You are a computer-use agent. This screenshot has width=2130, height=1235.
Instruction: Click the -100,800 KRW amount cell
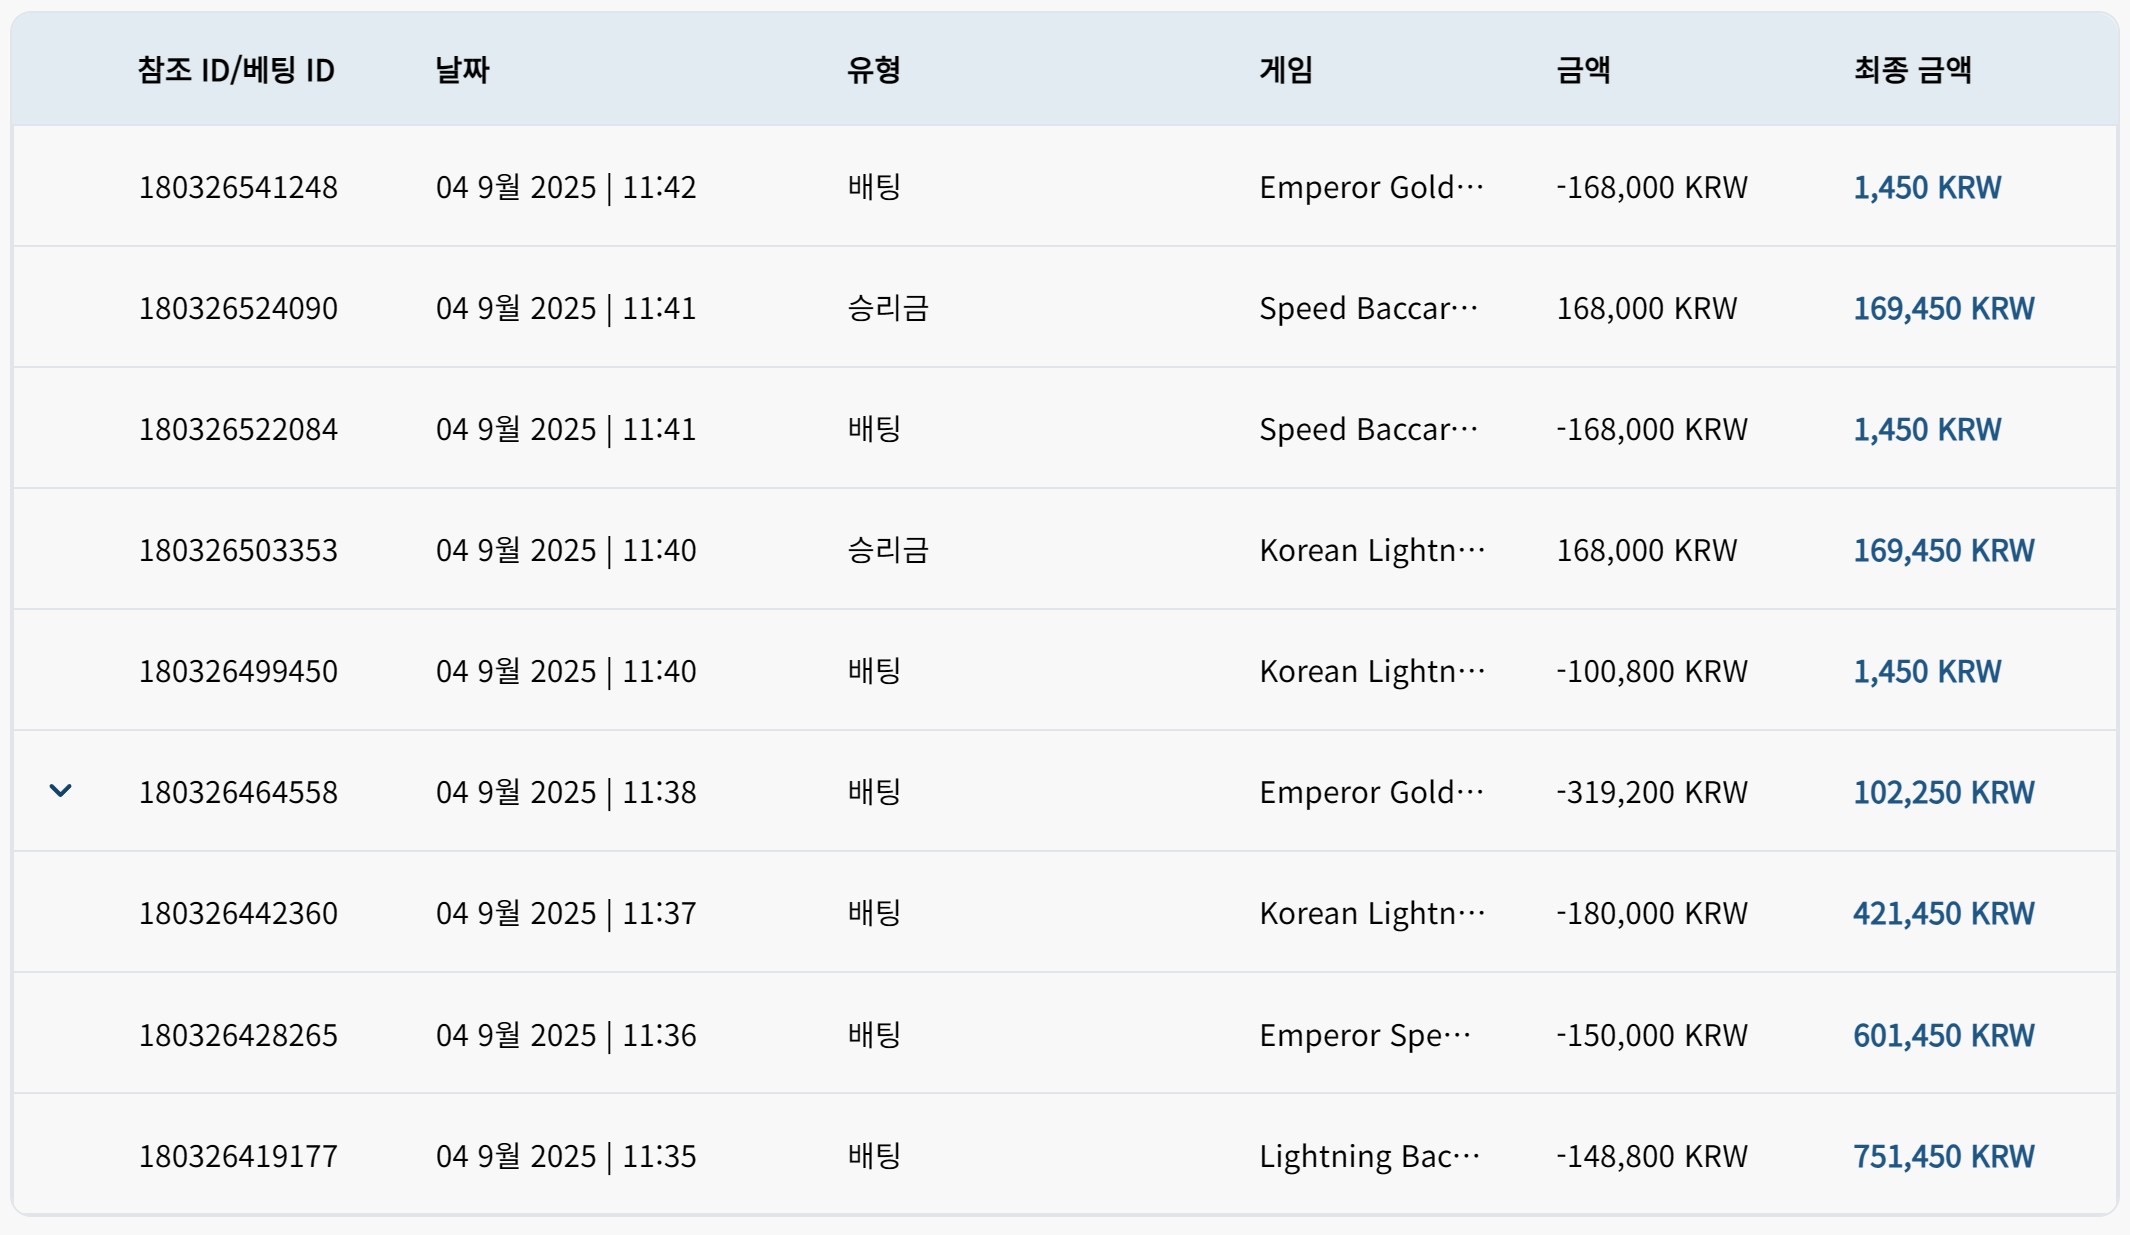coord(1652,671)
